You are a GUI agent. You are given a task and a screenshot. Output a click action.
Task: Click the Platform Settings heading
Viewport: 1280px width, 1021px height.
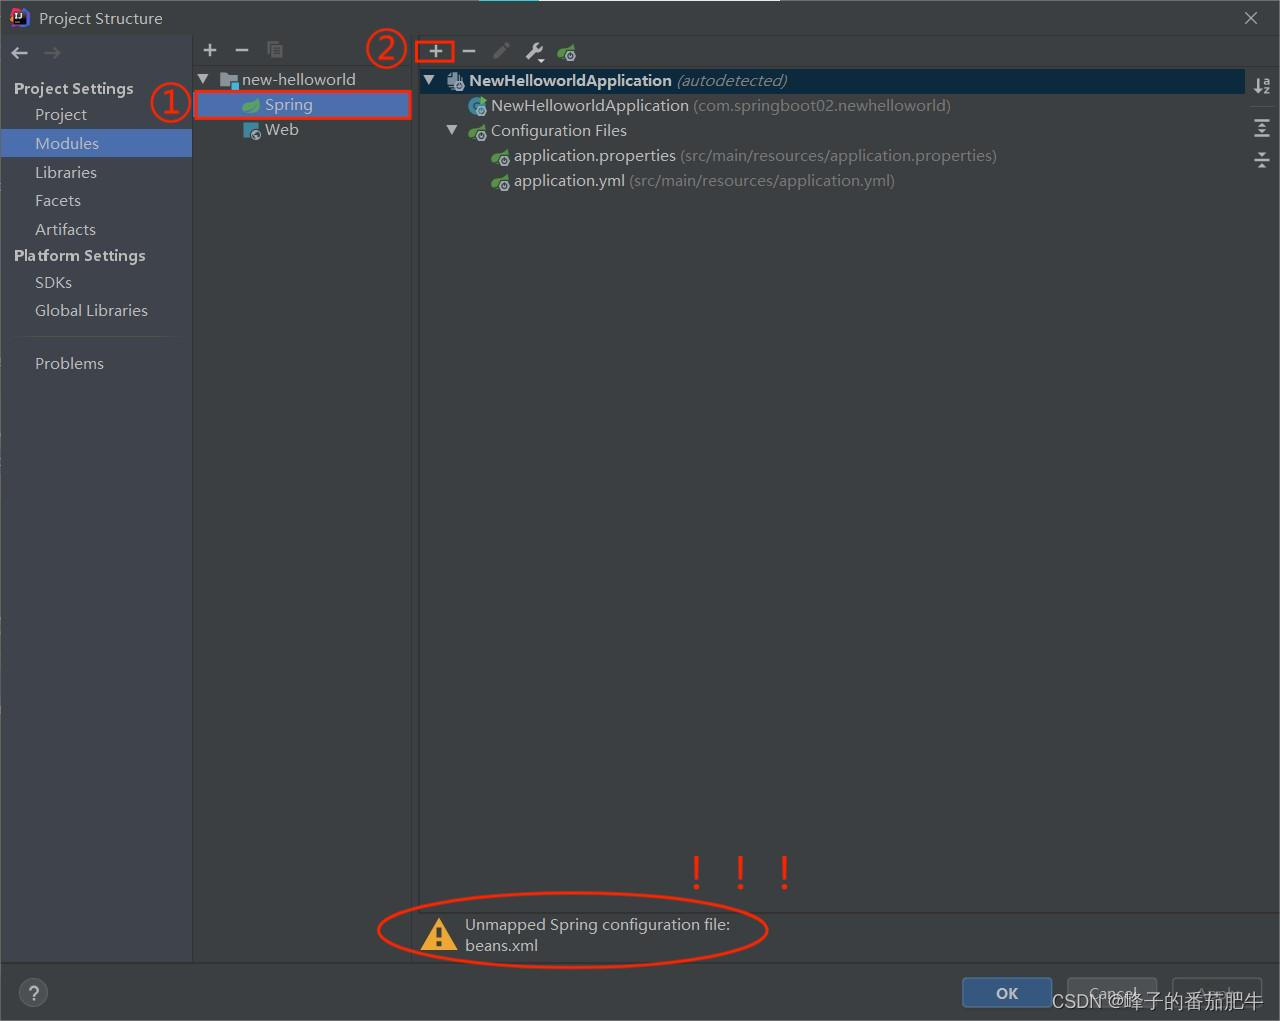[79, 255]
